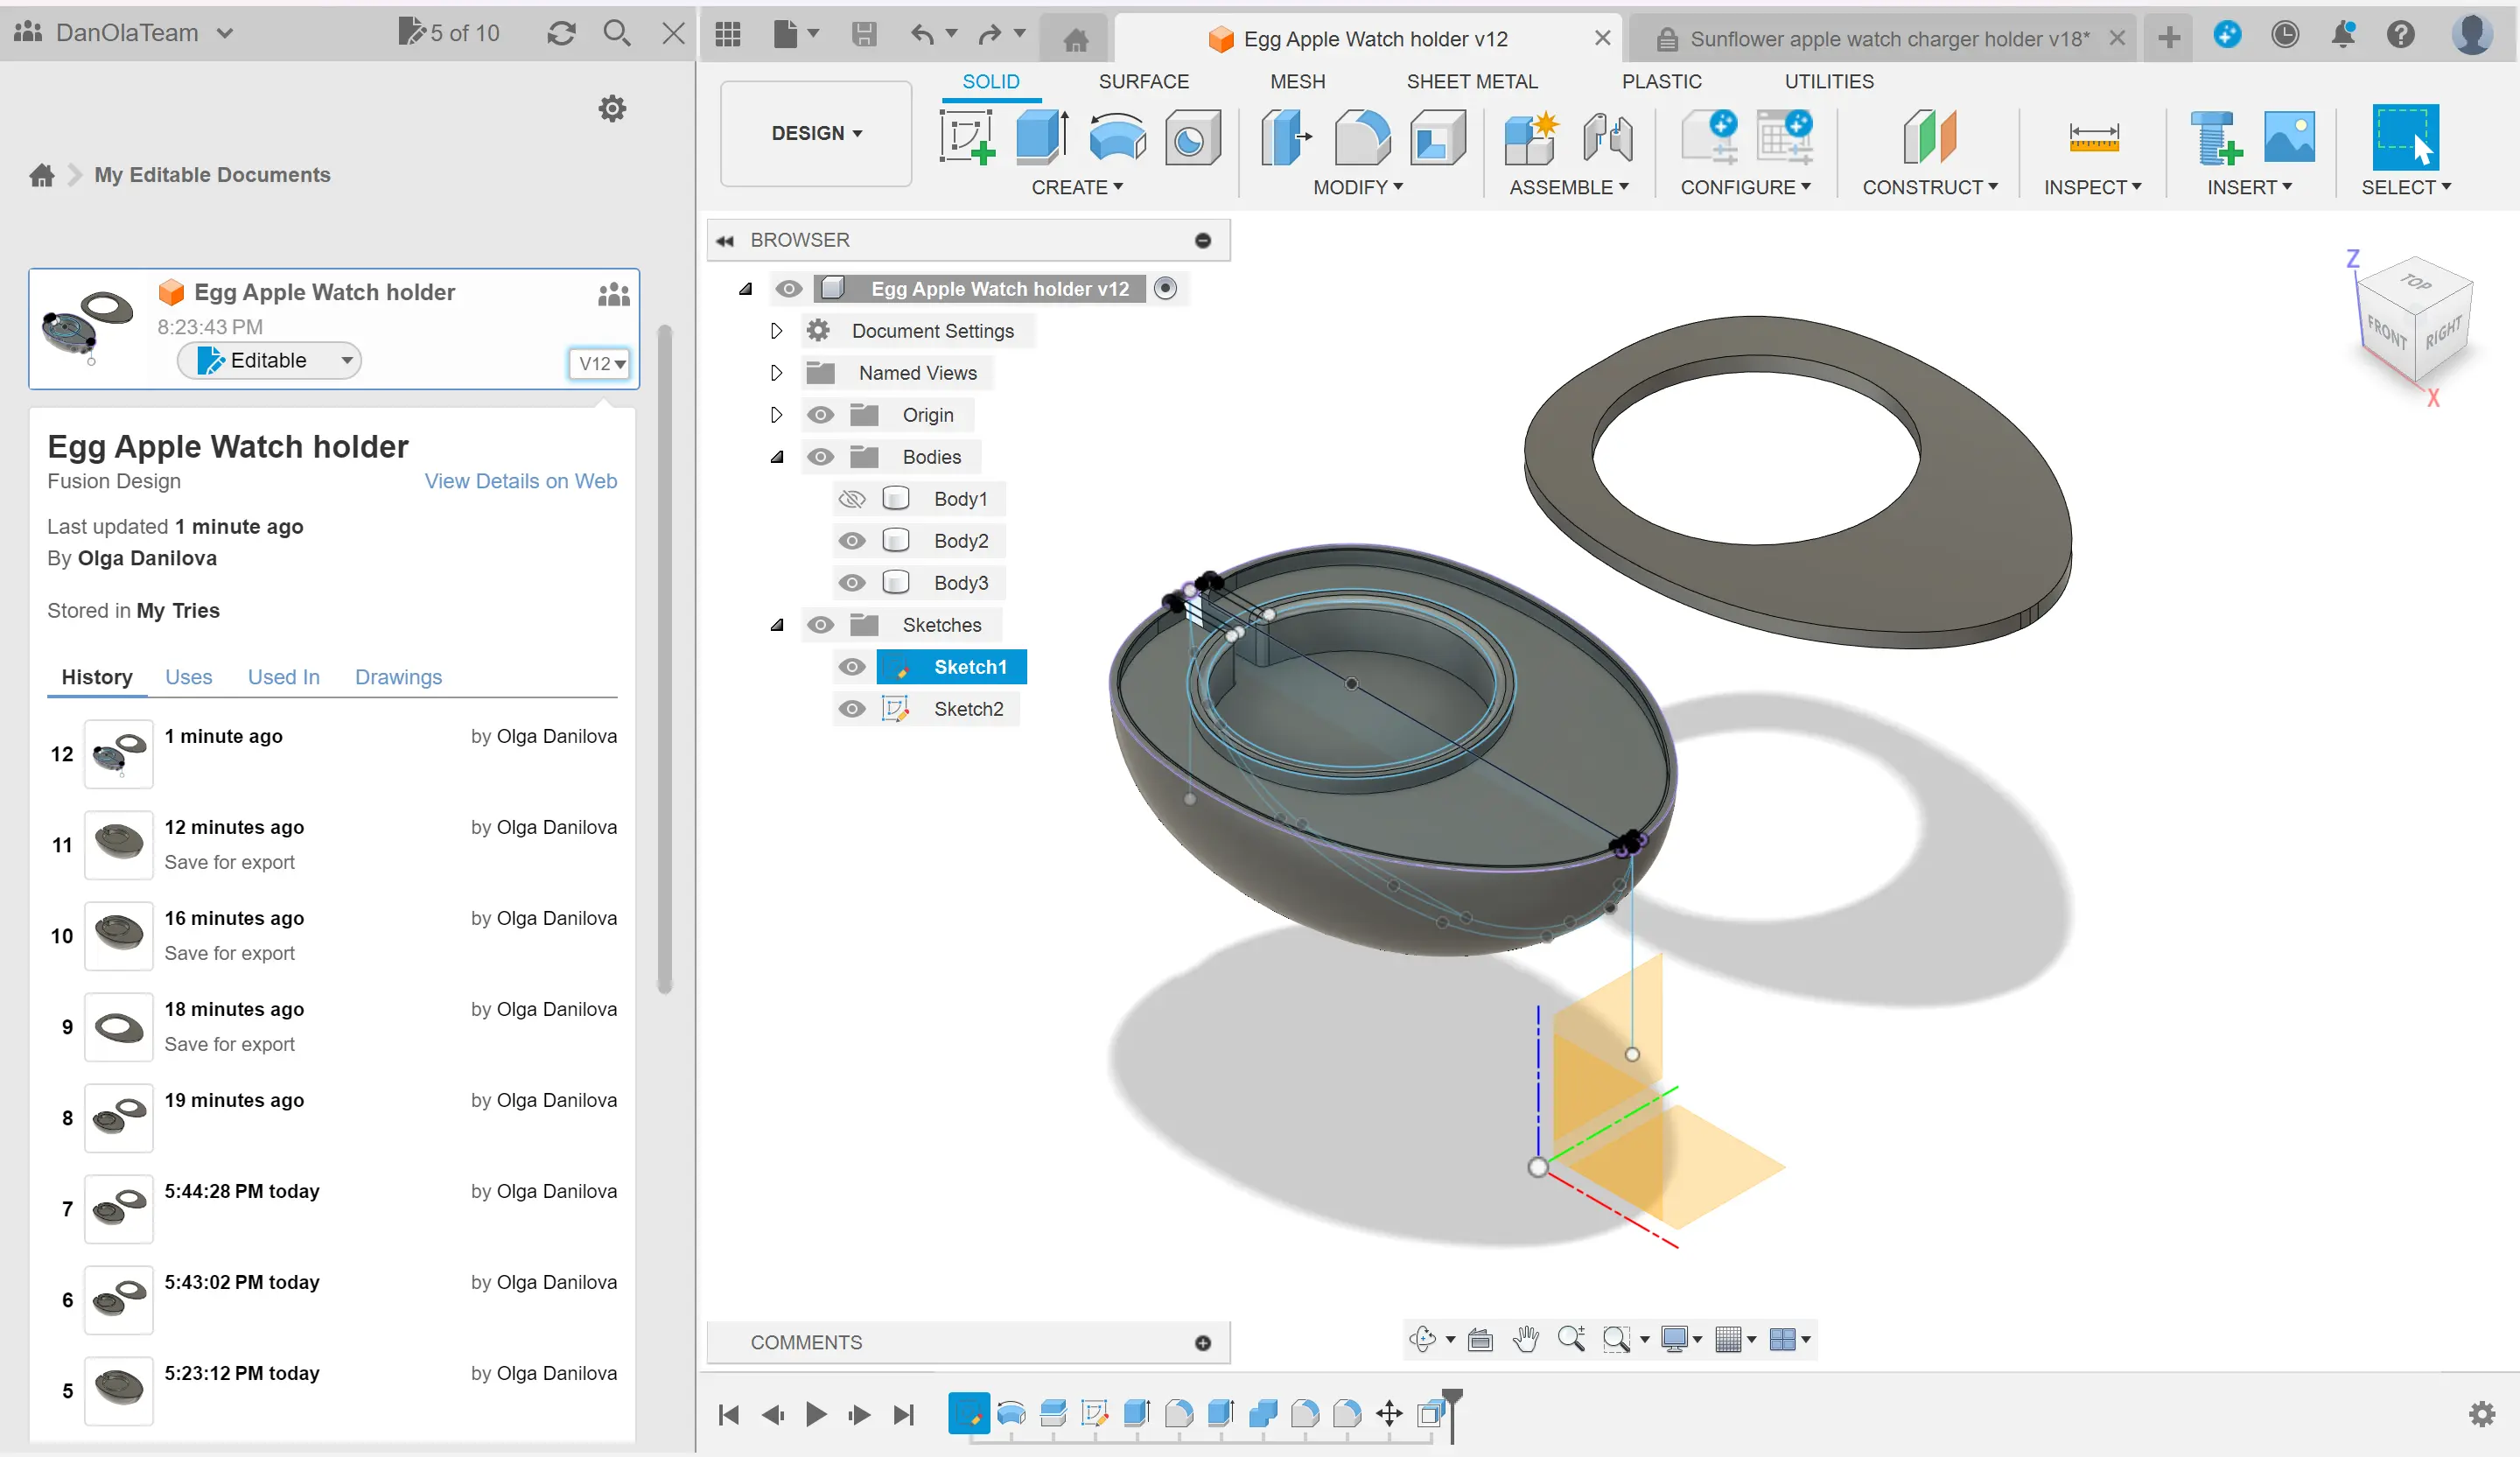This screenshot has height=1457, width=2520.
Task: Toggle visibility of Origin folder
Action: click(x=820, y=415)
